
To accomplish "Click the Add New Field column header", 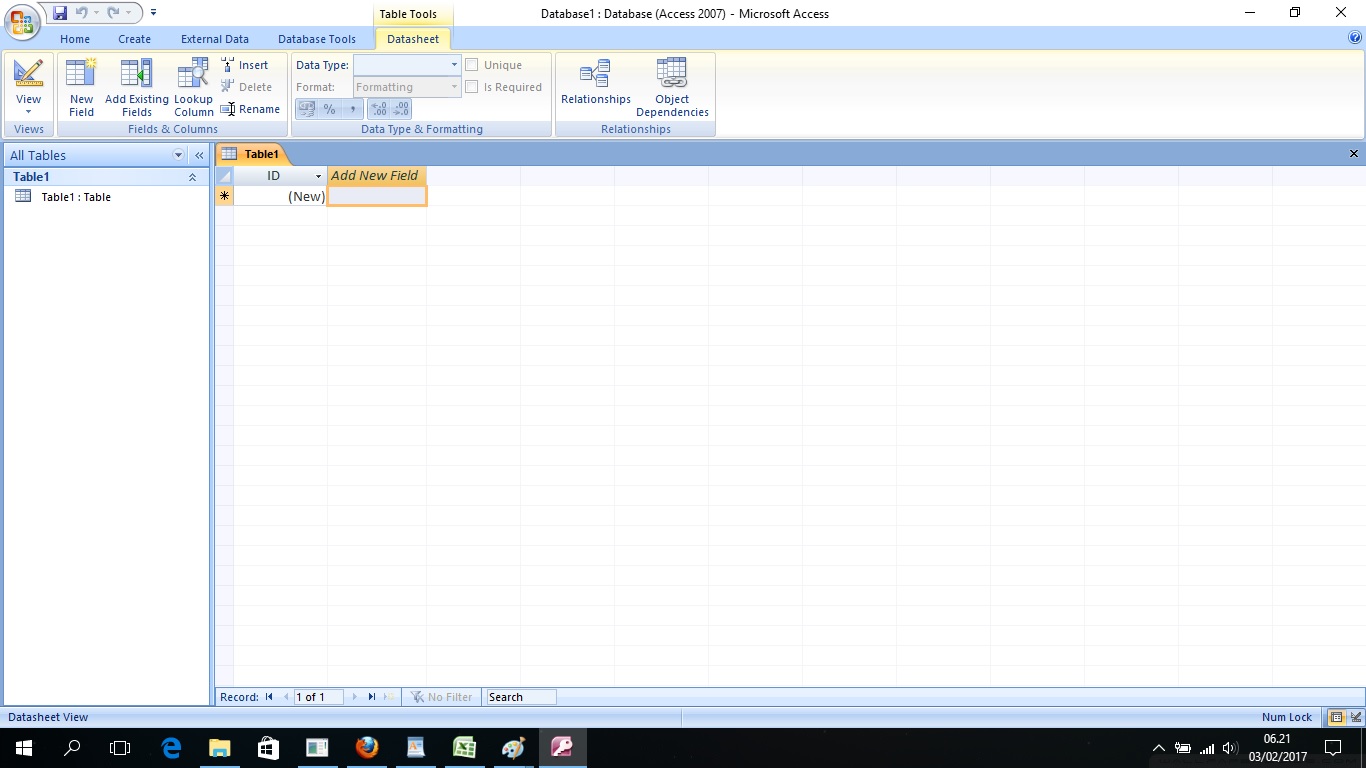I will point(376,175).
